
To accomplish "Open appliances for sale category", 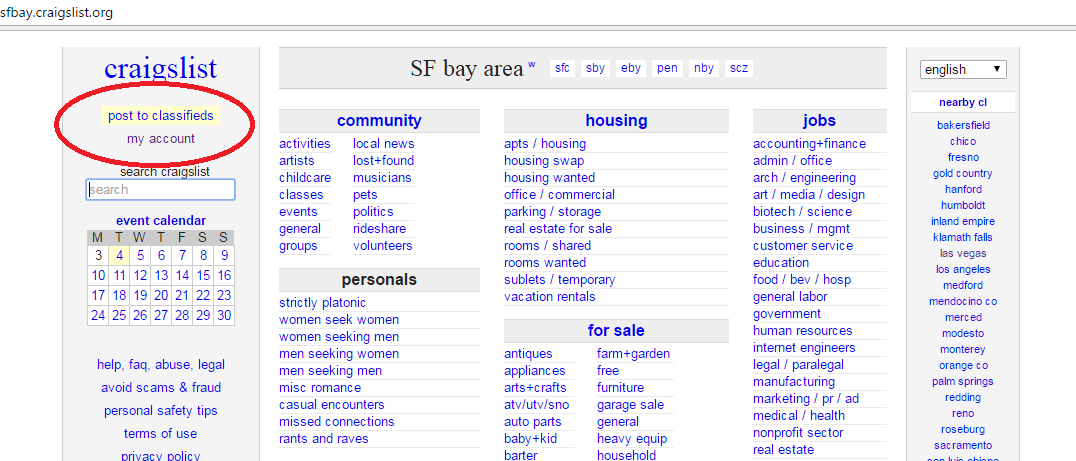I will click(x=535, y=370).
